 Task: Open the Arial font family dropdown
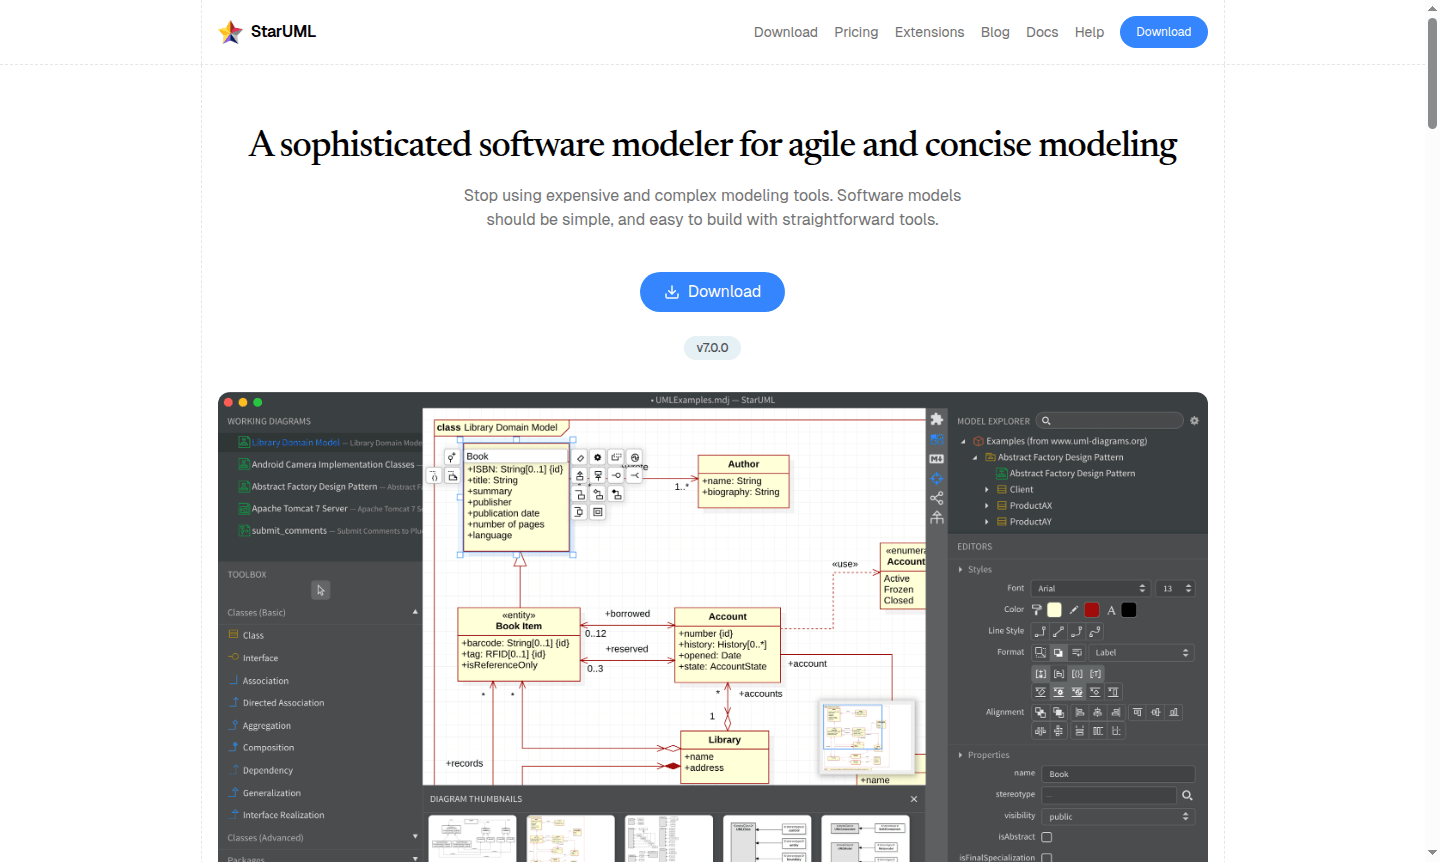tap(1089, 588)
